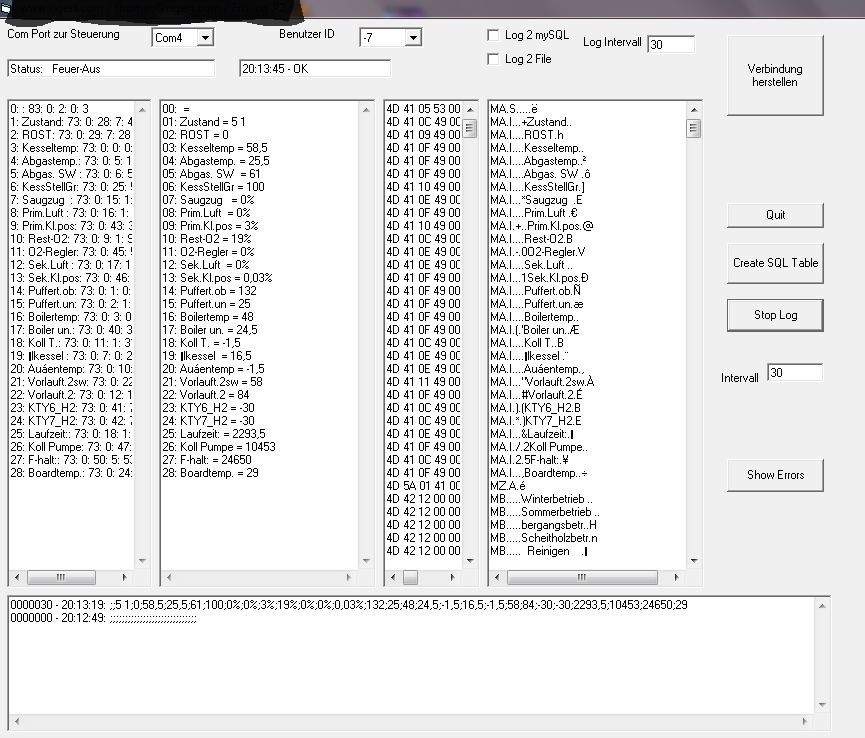The width and height of the screenshot is (865, 738).
Task: Click up arrow of raw values list scrollbar
Action: coord(142,110)
